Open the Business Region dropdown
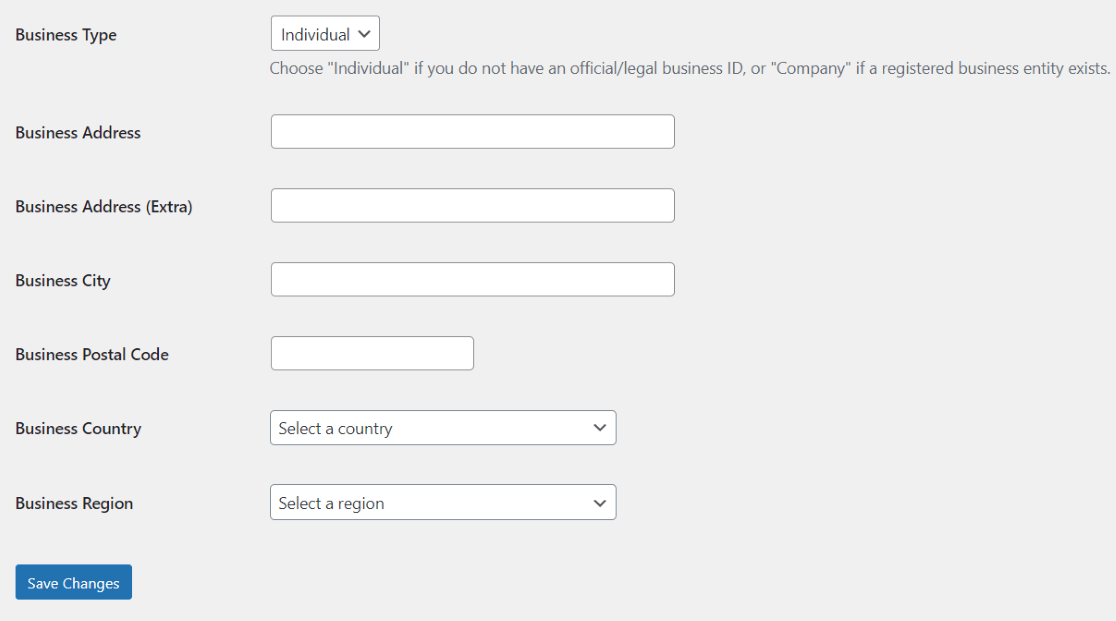The width and height of the screenshot is (1116, 621). pos(443,502)
